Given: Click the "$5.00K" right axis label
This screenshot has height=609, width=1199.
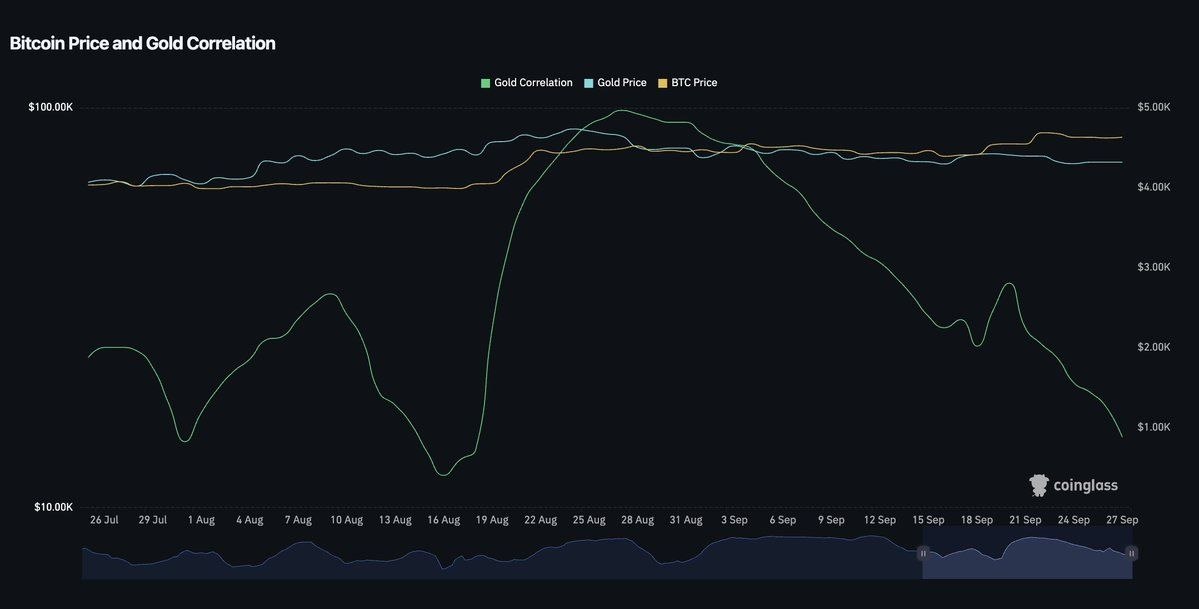Looking at the screenshot, I should (x=1154, y=107).
